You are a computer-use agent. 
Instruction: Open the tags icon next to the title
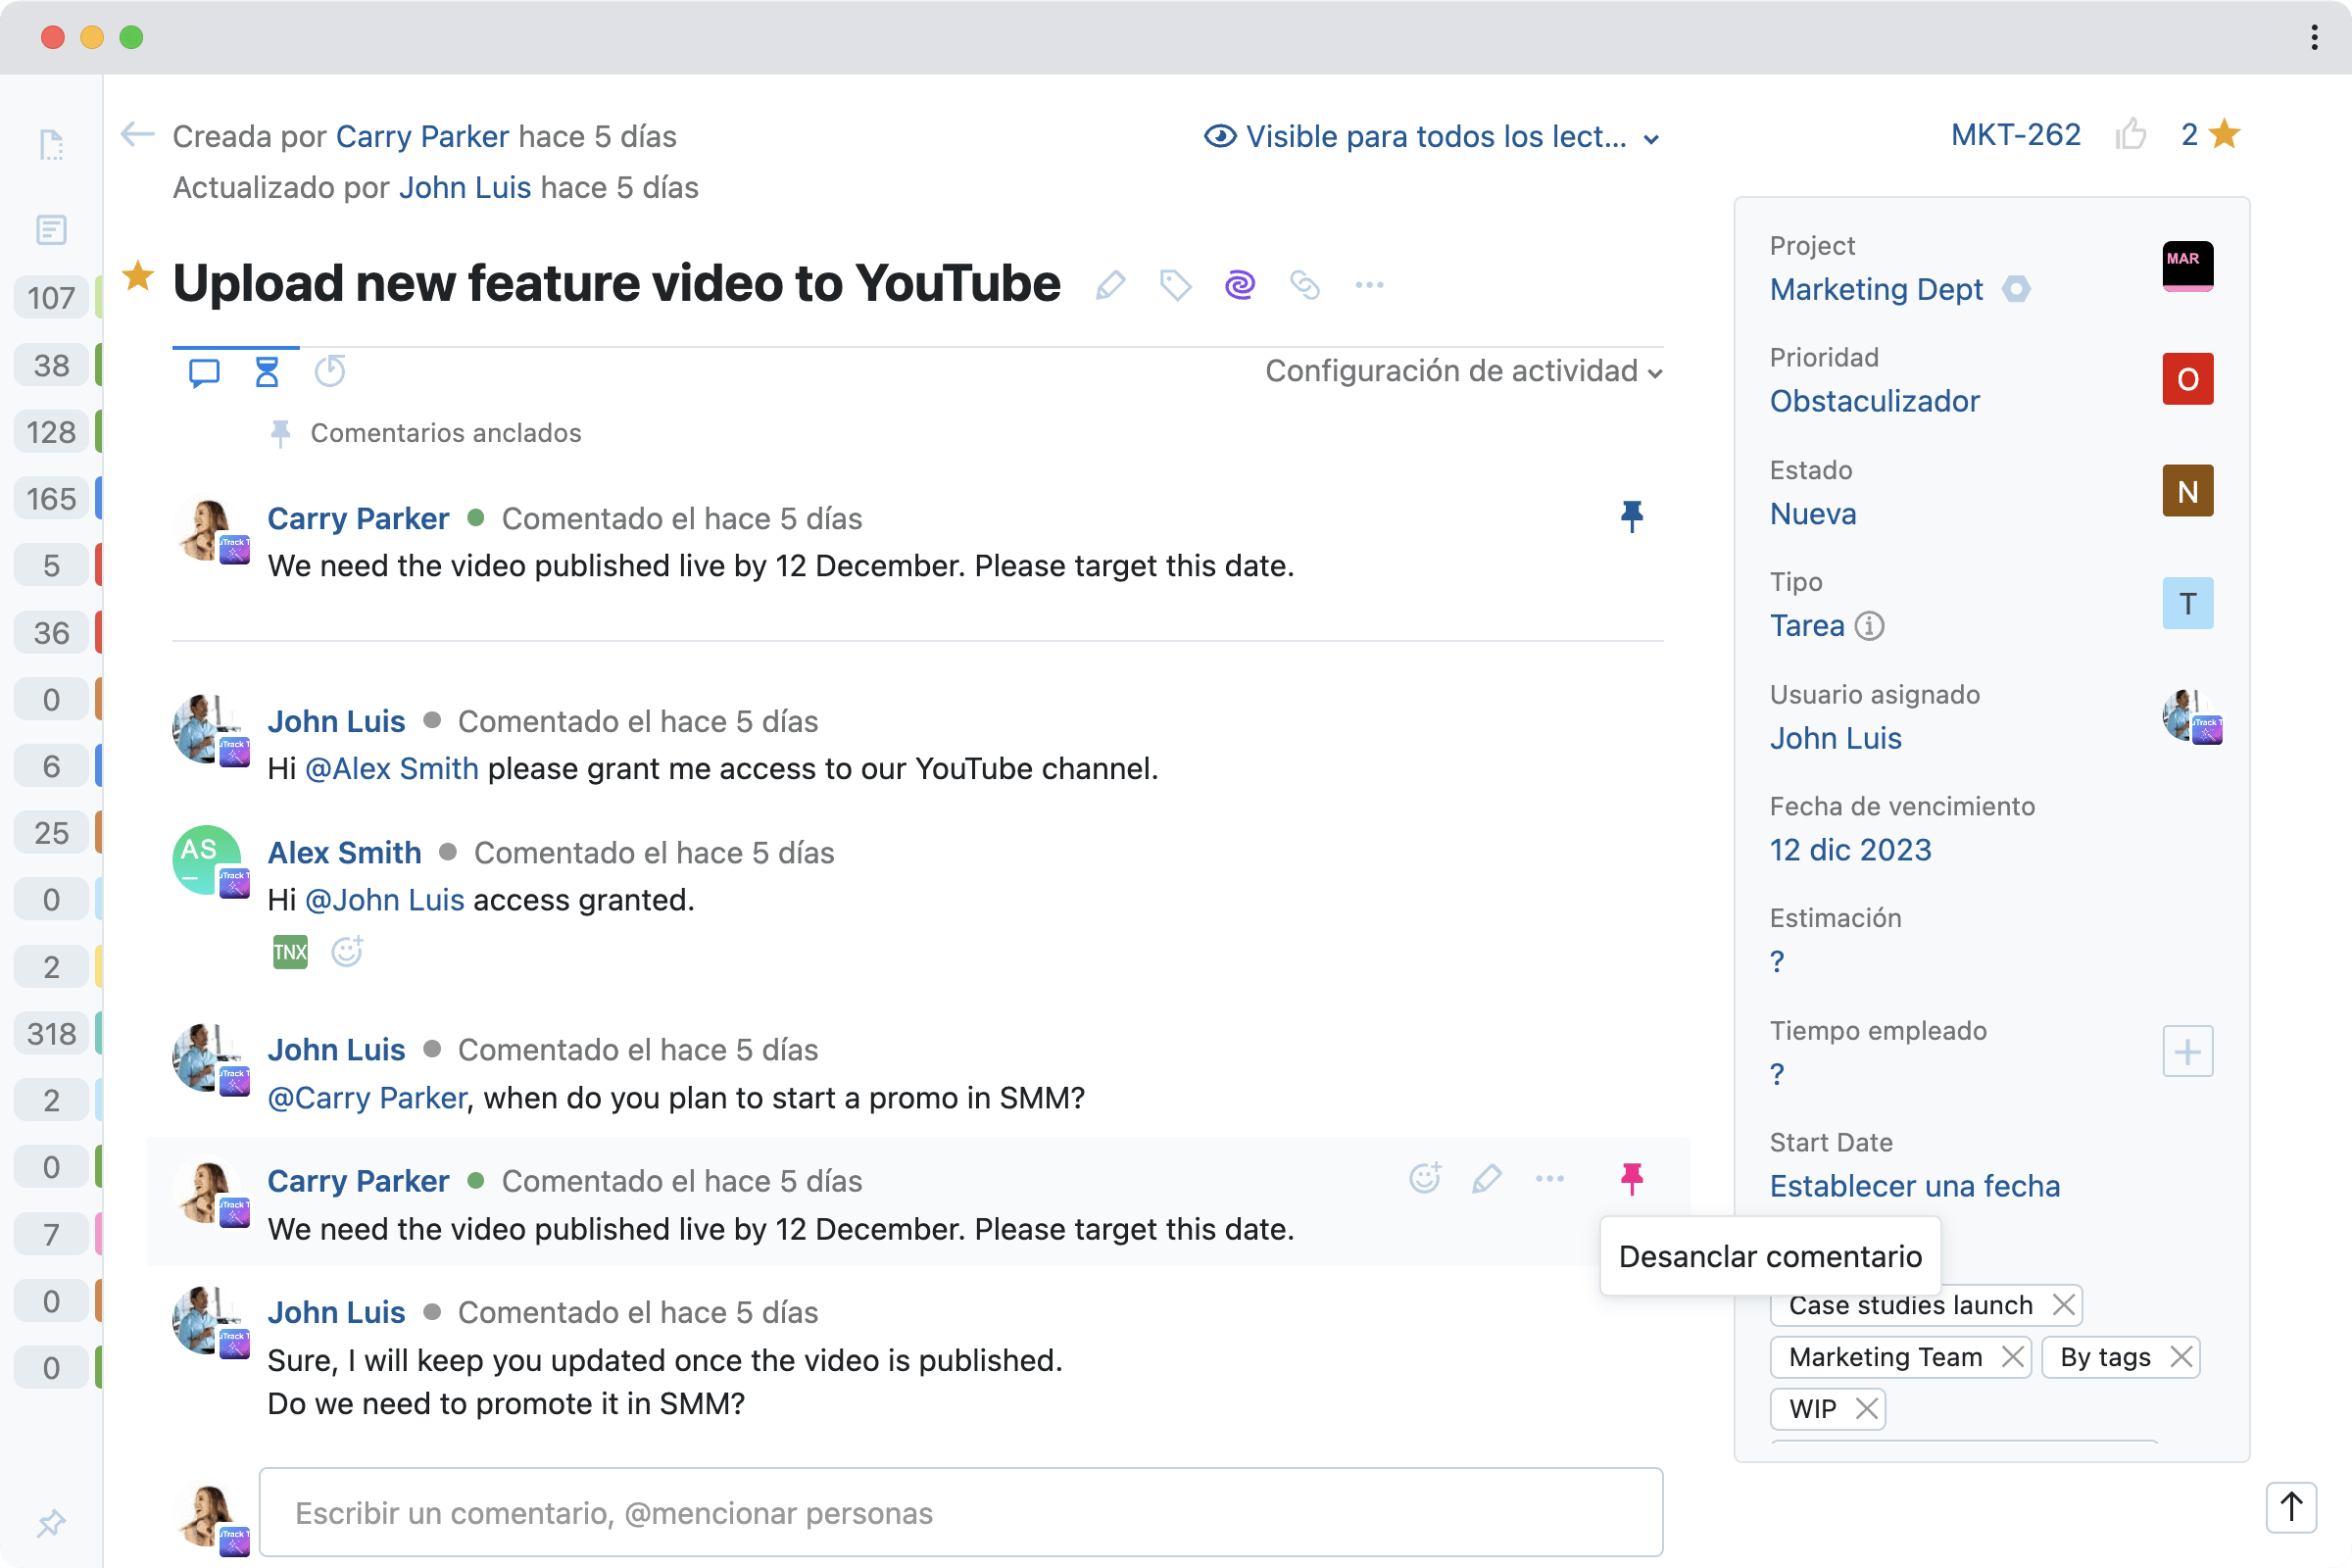point(1175,285)
